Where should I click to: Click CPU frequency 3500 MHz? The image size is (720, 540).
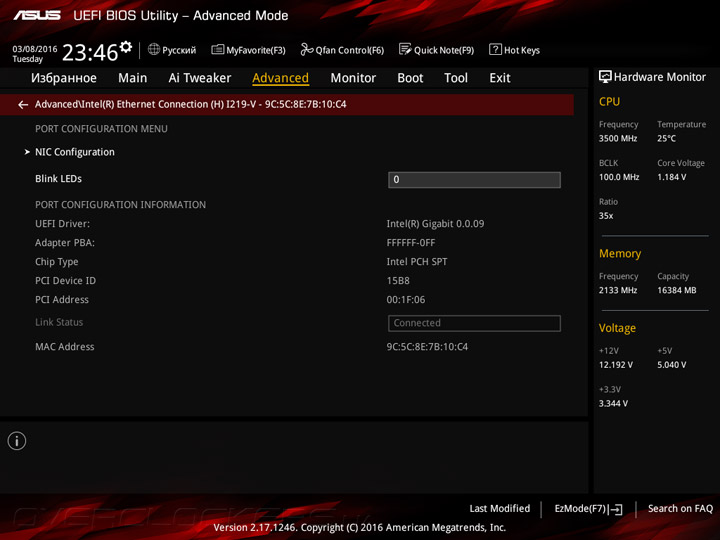[618, 138]
